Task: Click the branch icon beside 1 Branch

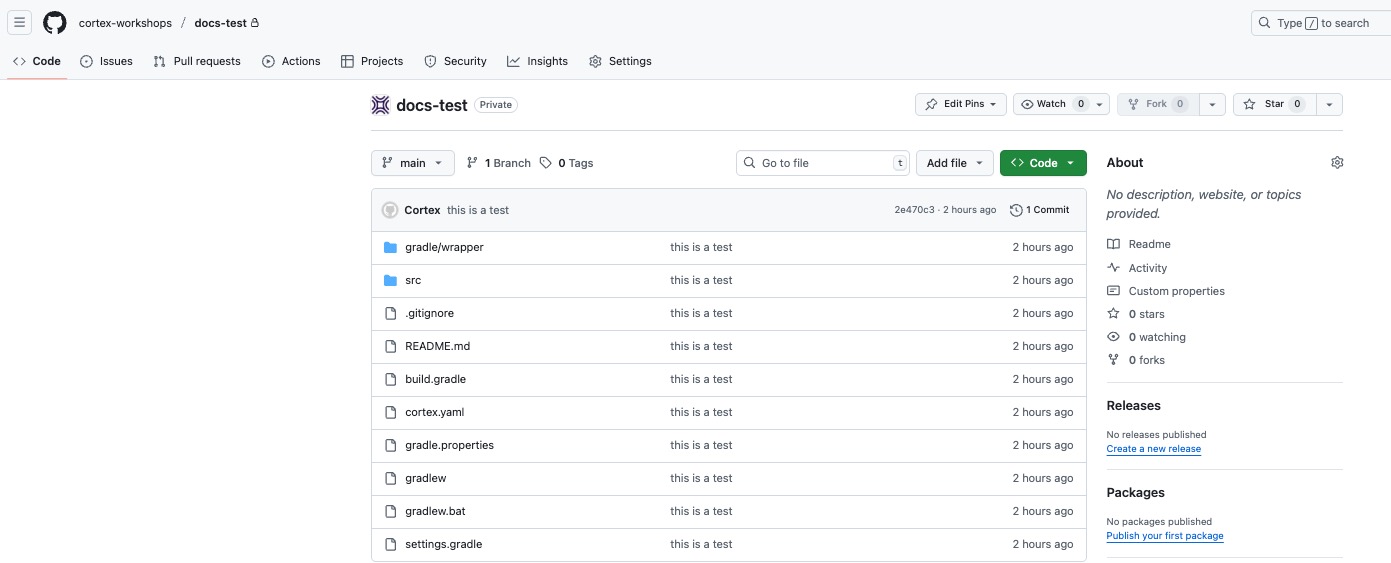Action: (x=472, y=163)
